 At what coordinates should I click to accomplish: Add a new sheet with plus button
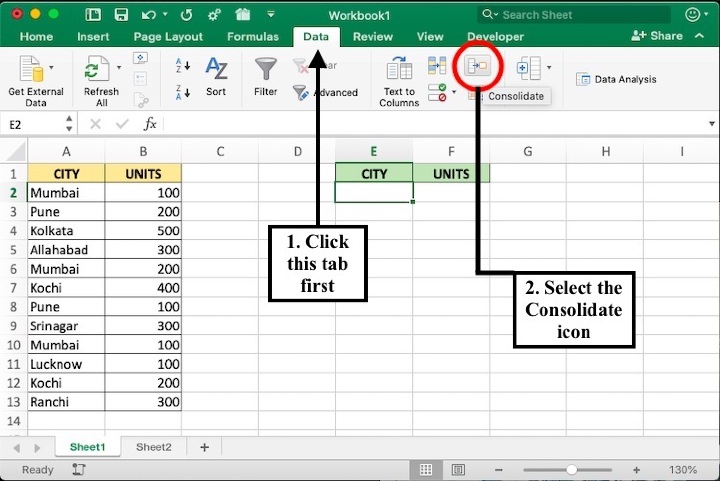coord(205,447)
